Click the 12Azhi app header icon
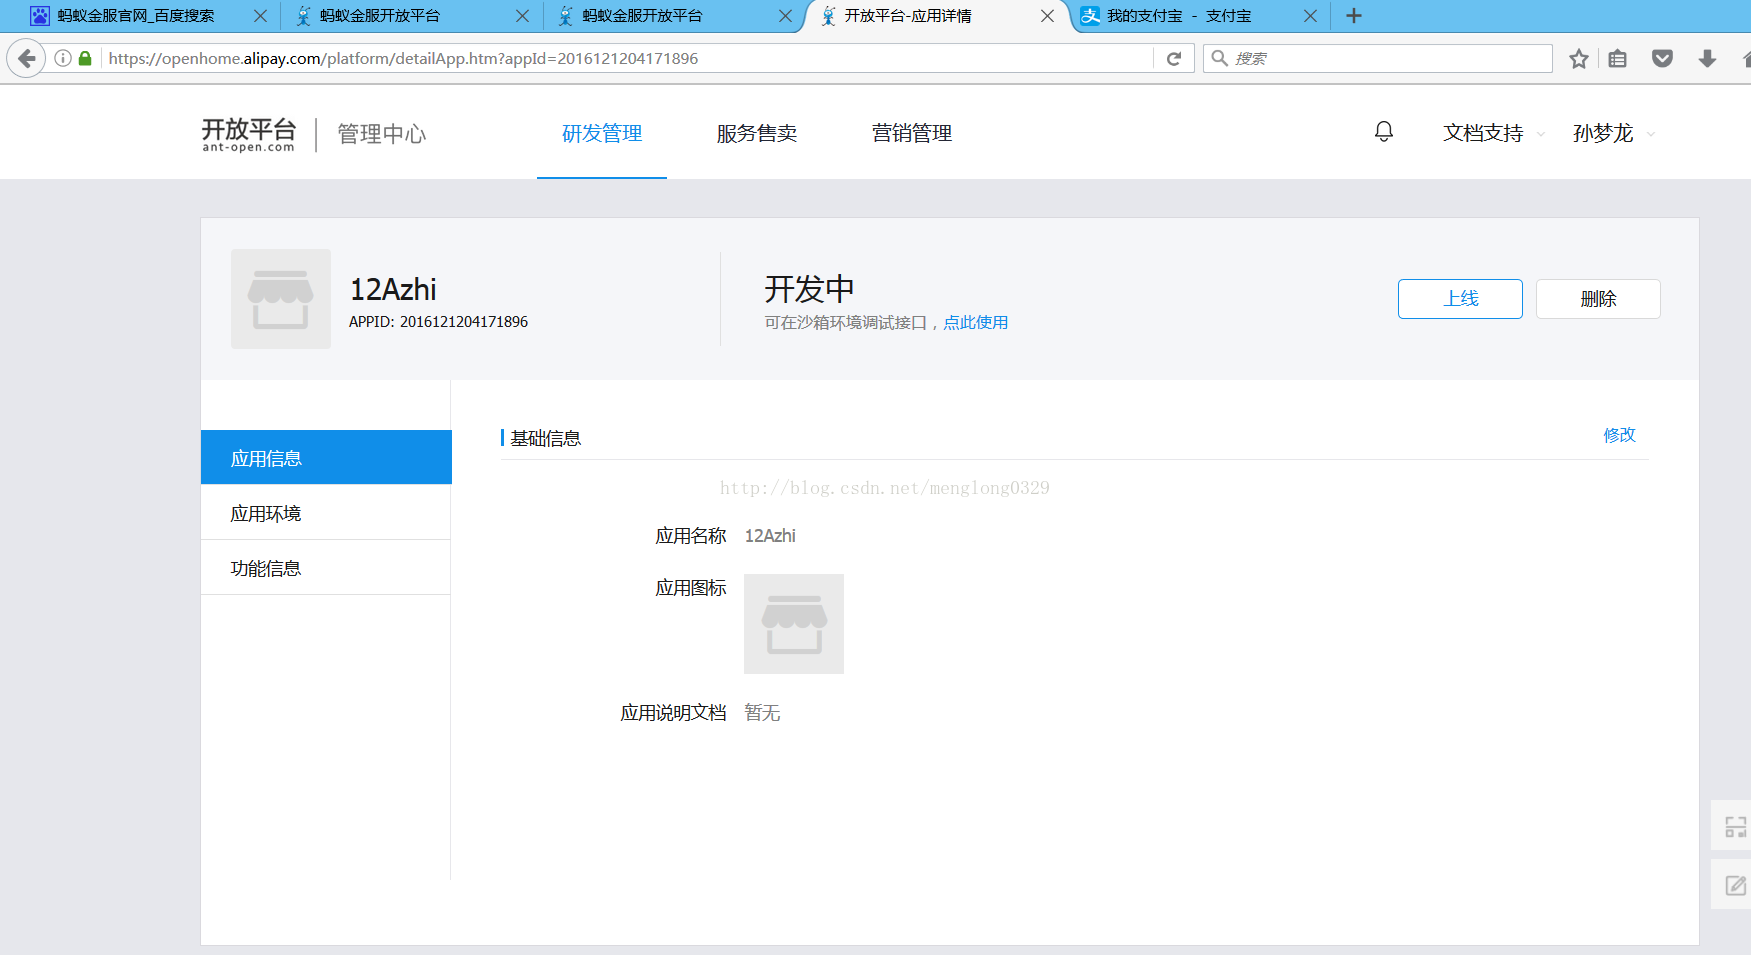 point(281,299)
